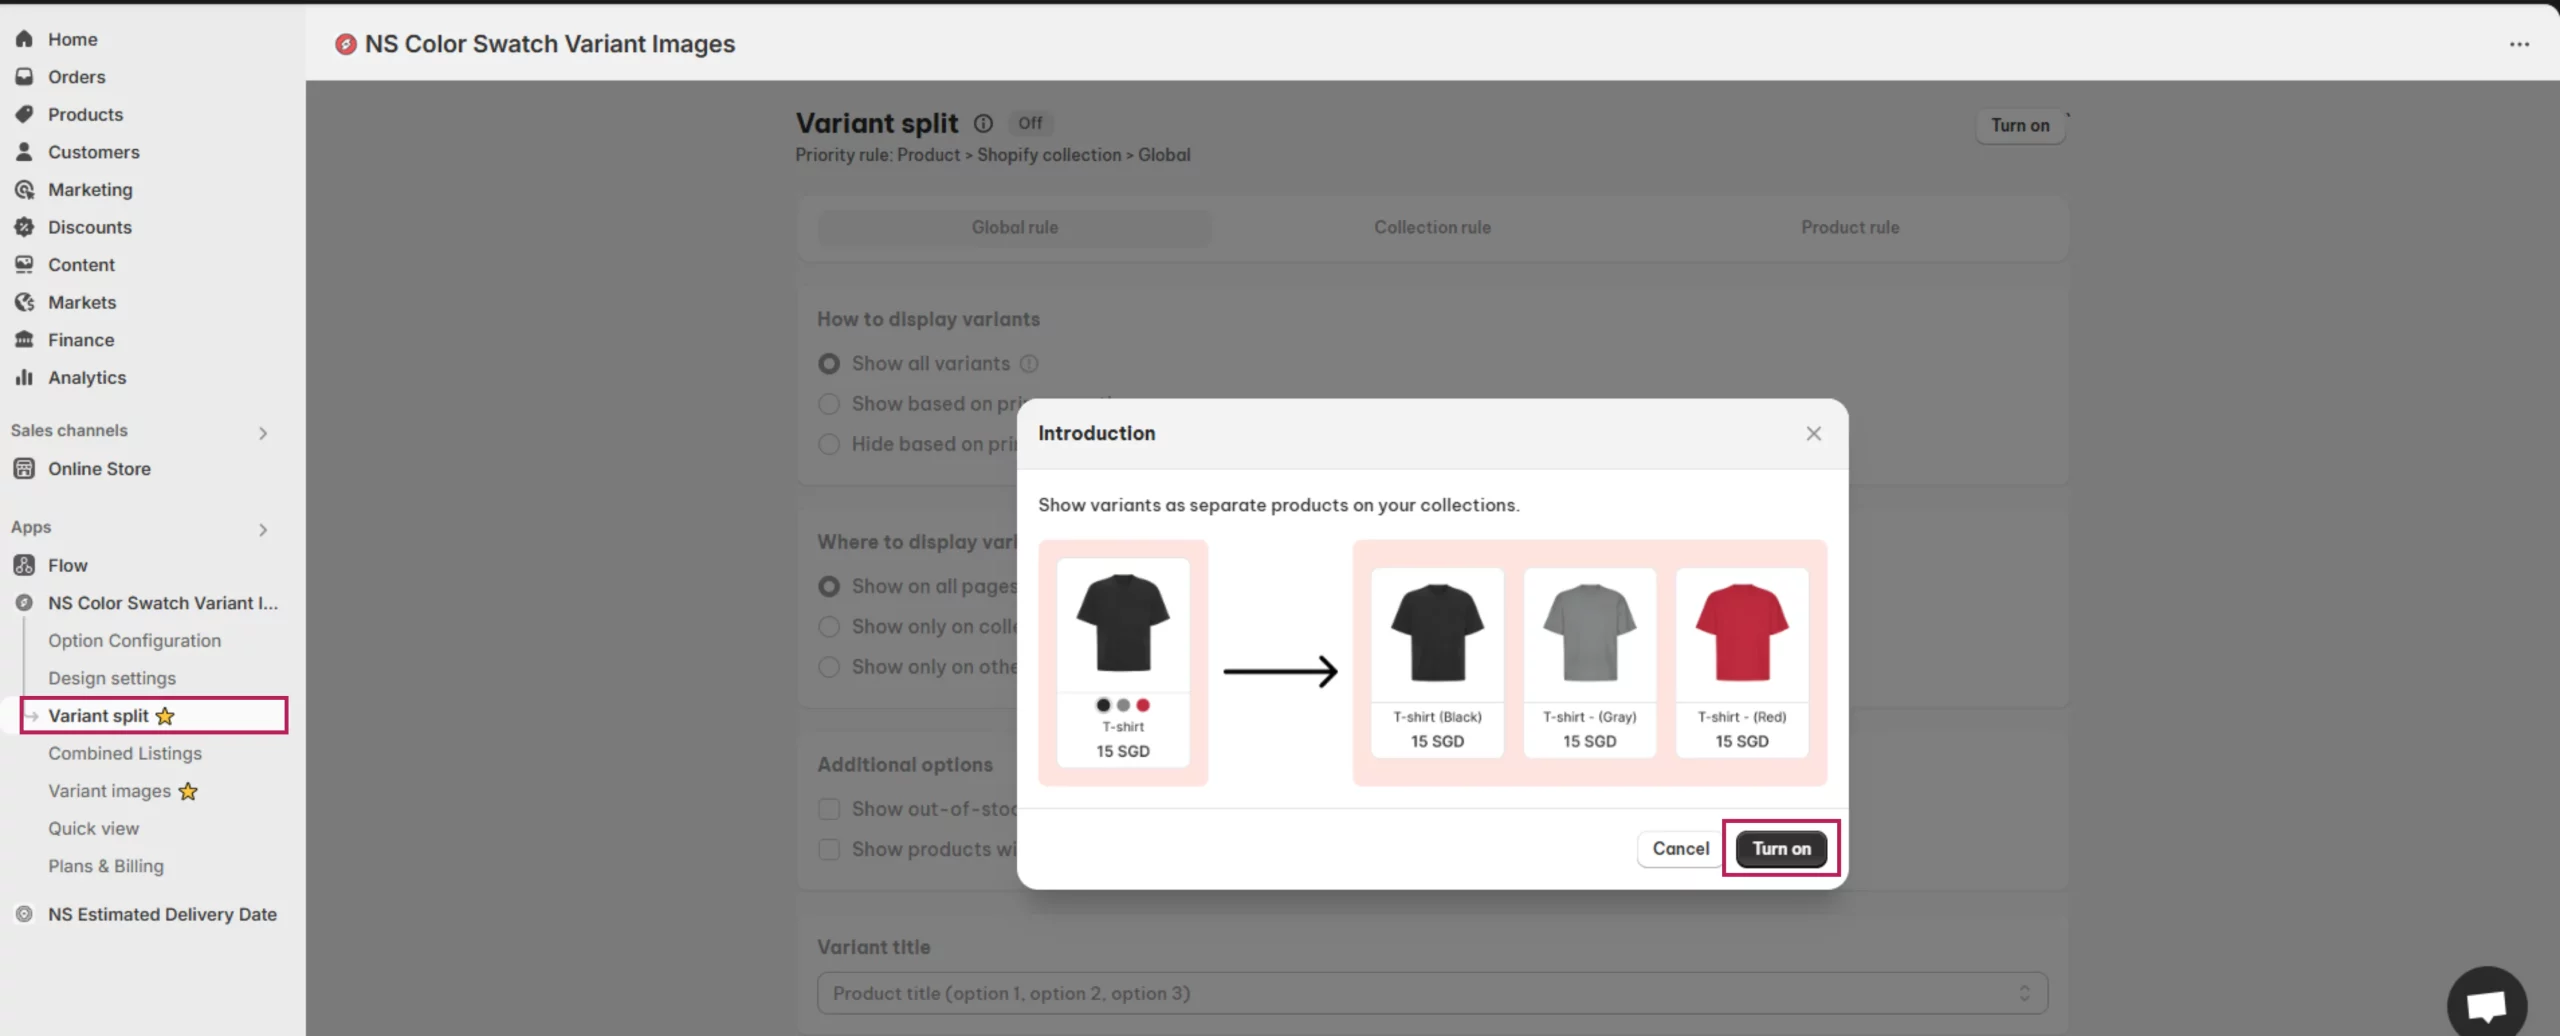The height and width of the screenshot is (1036, 2560).
Task: Click the Priority rule description text
Action: point(993,155)
